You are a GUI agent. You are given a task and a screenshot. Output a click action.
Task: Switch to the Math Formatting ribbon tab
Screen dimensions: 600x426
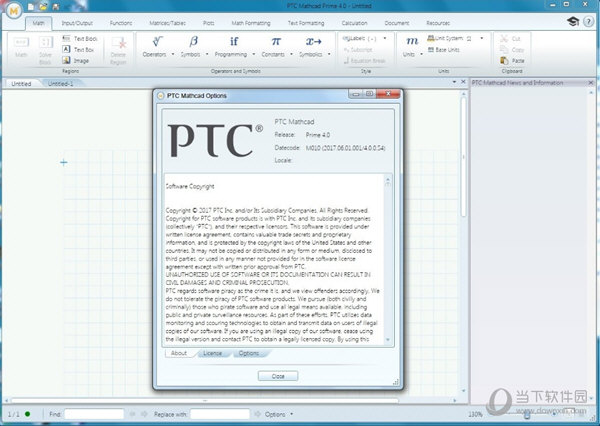tap(251, 23)
